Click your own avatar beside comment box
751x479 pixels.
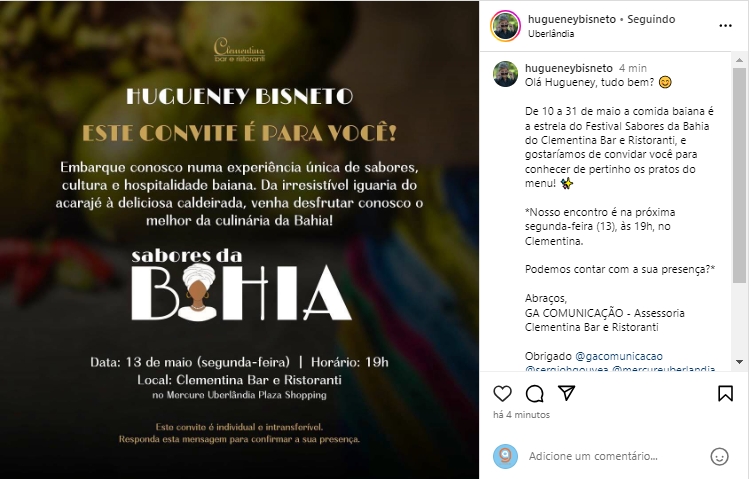[505, 456]
